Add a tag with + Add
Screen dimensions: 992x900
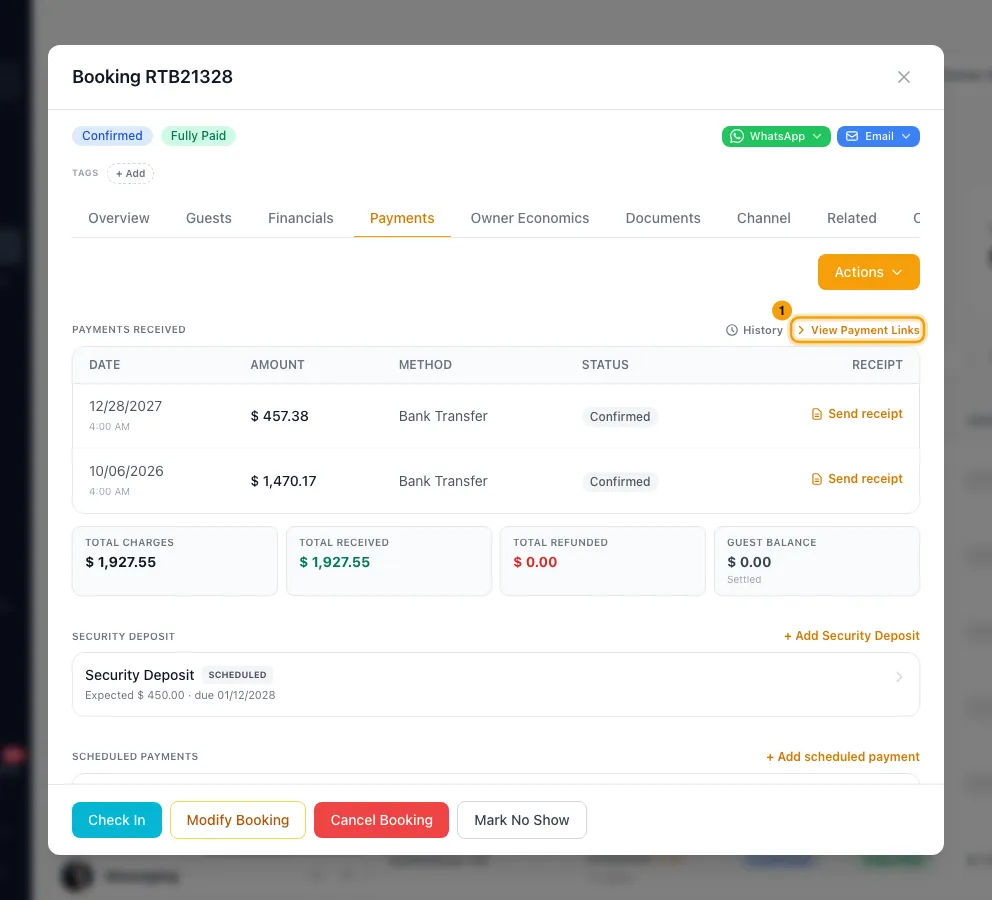[130, 173]
